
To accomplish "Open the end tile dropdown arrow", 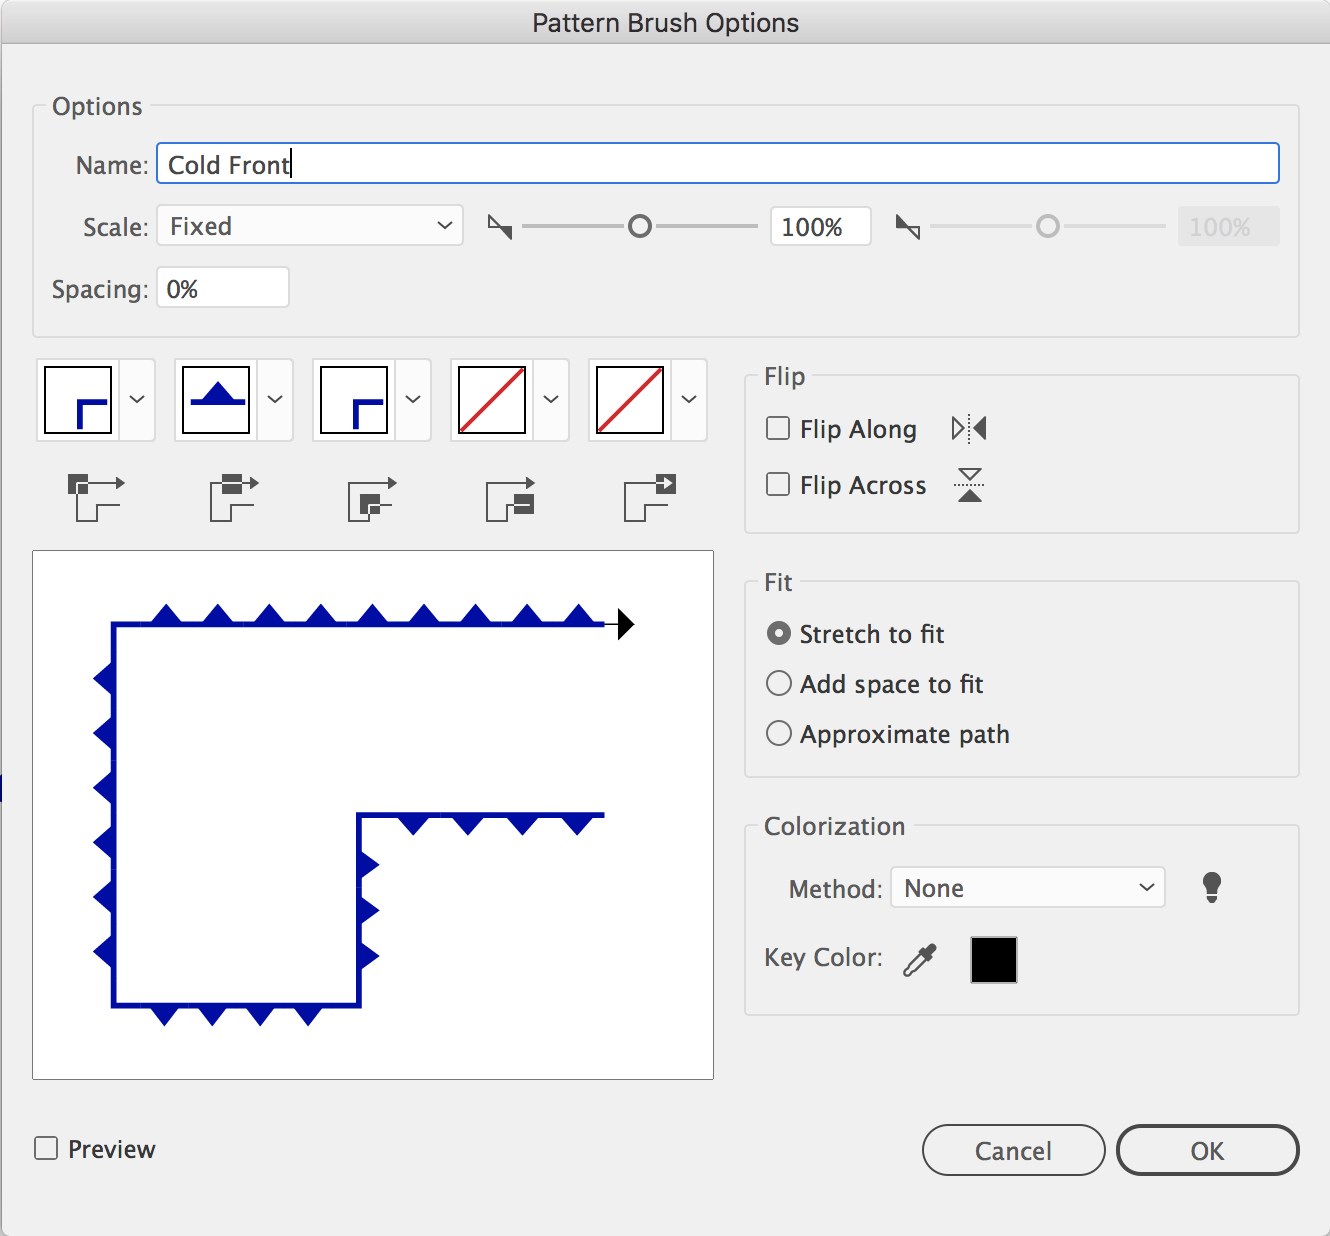I will pyautogui.click(x=689, y=400).
